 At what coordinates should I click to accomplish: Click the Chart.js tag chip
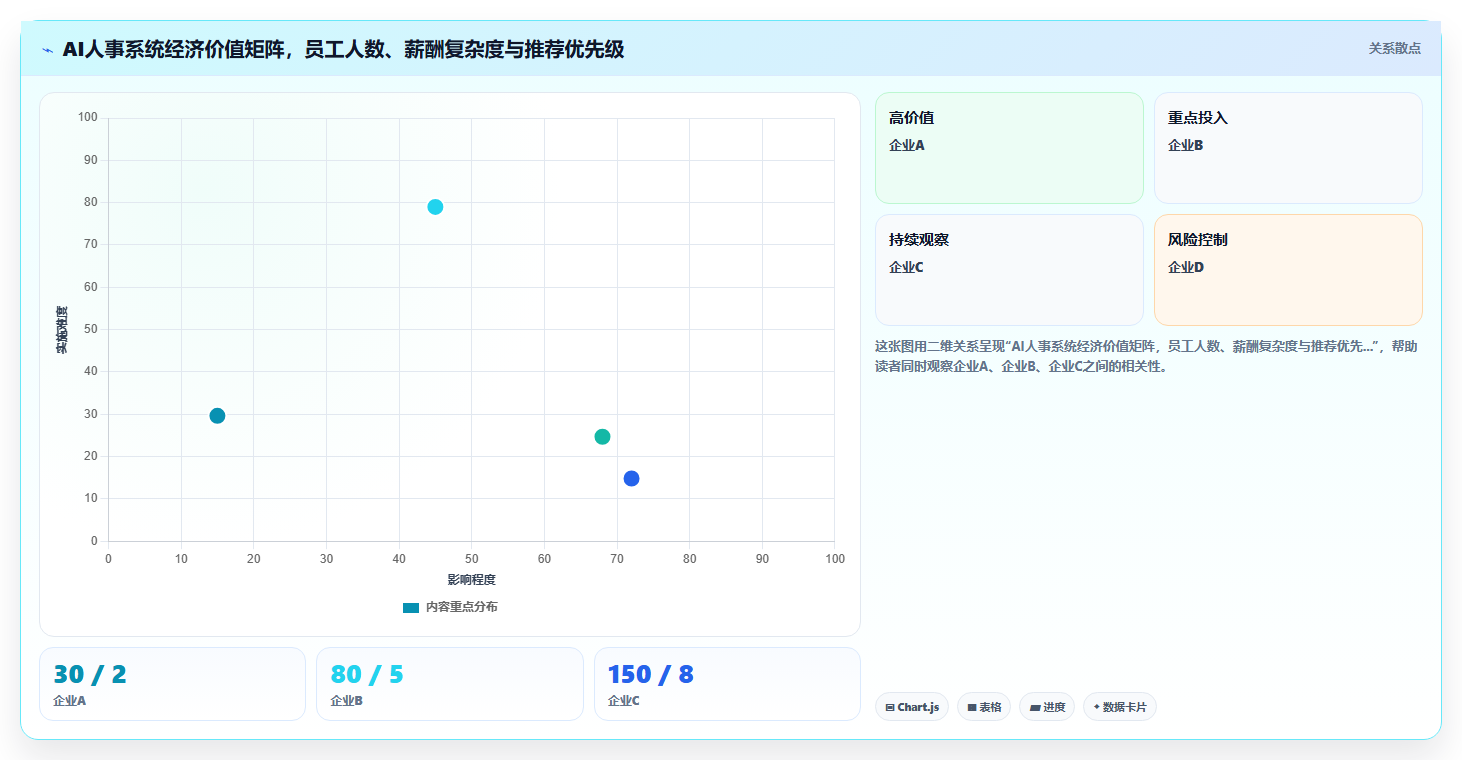click(x=912, y=707)
